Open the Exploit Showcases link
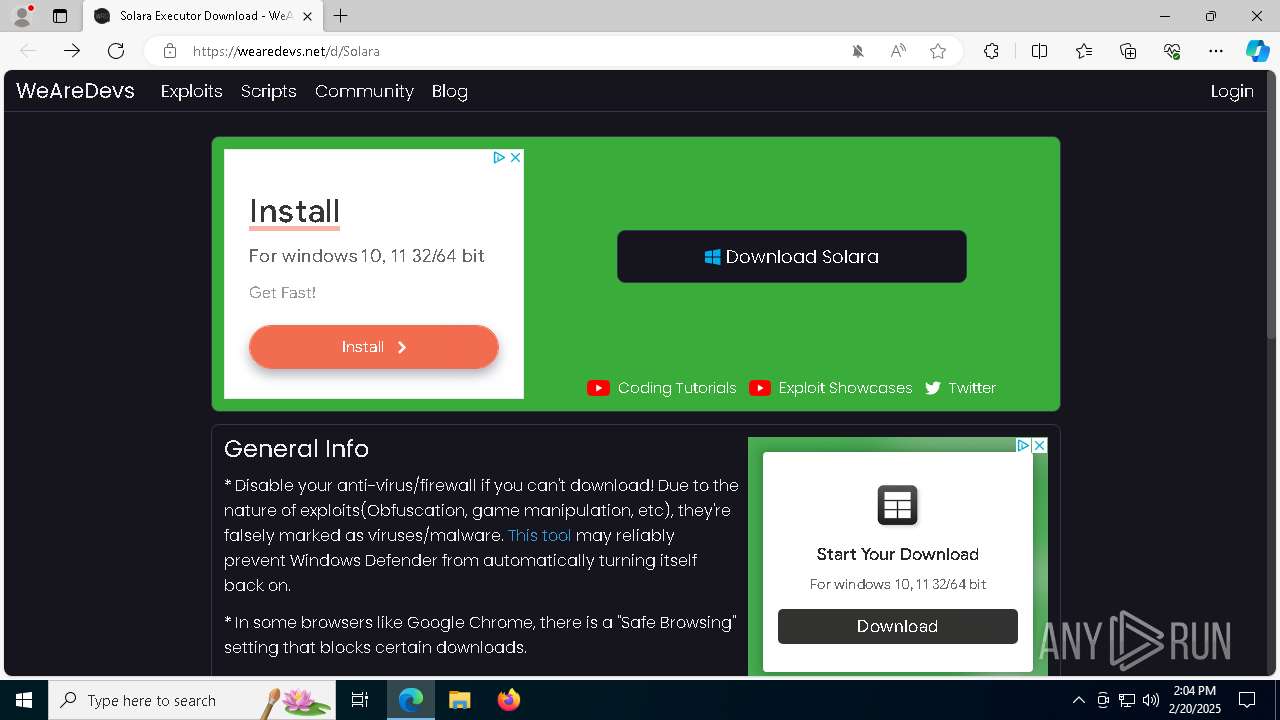 click(x=845, y=388)
